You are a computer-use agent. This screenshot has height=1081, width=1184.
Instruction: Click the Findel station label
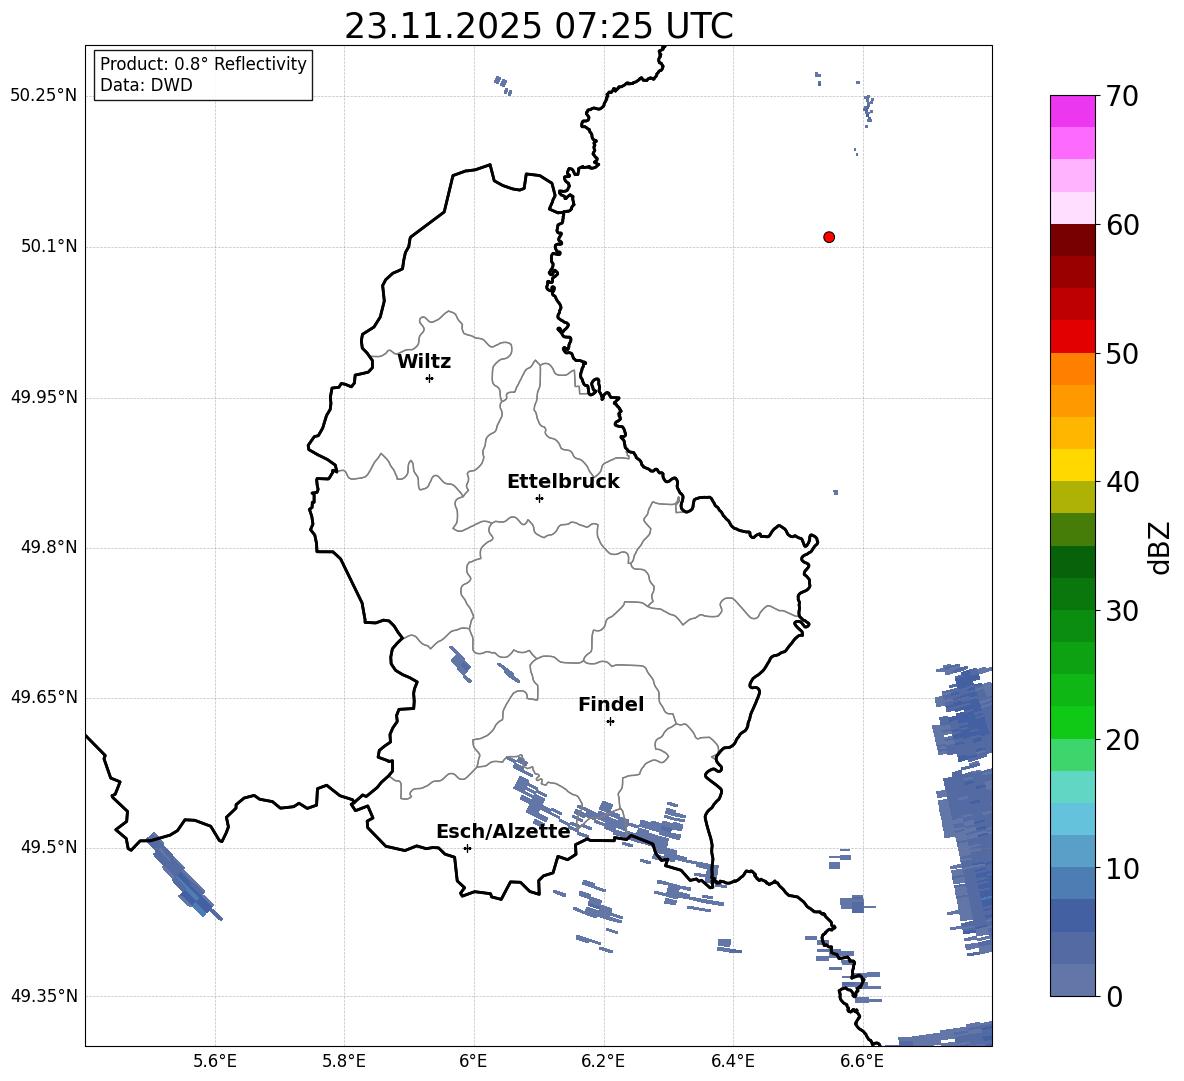pos(611,704)
